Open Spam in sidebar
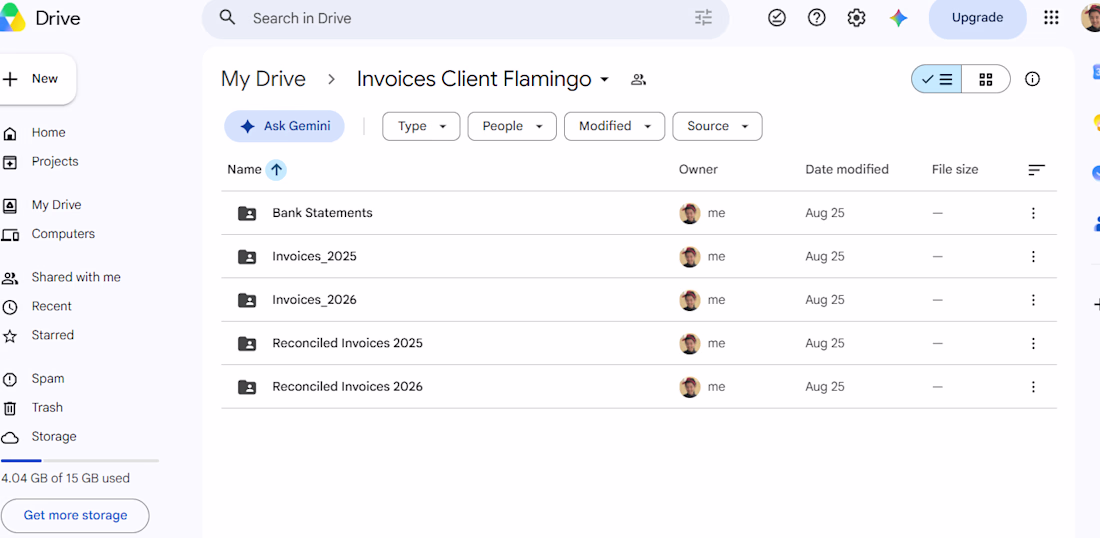The image size is (1100, 538). 48,378
